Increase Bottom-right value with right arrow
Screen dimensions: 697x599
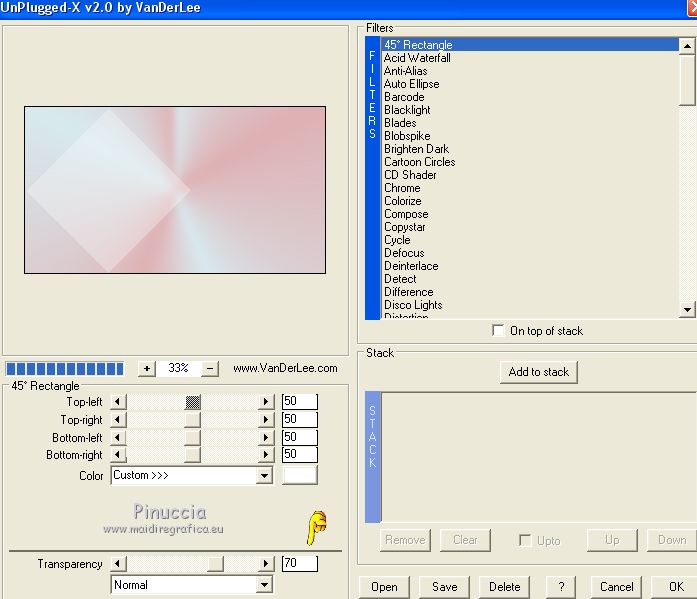[265, 455]
